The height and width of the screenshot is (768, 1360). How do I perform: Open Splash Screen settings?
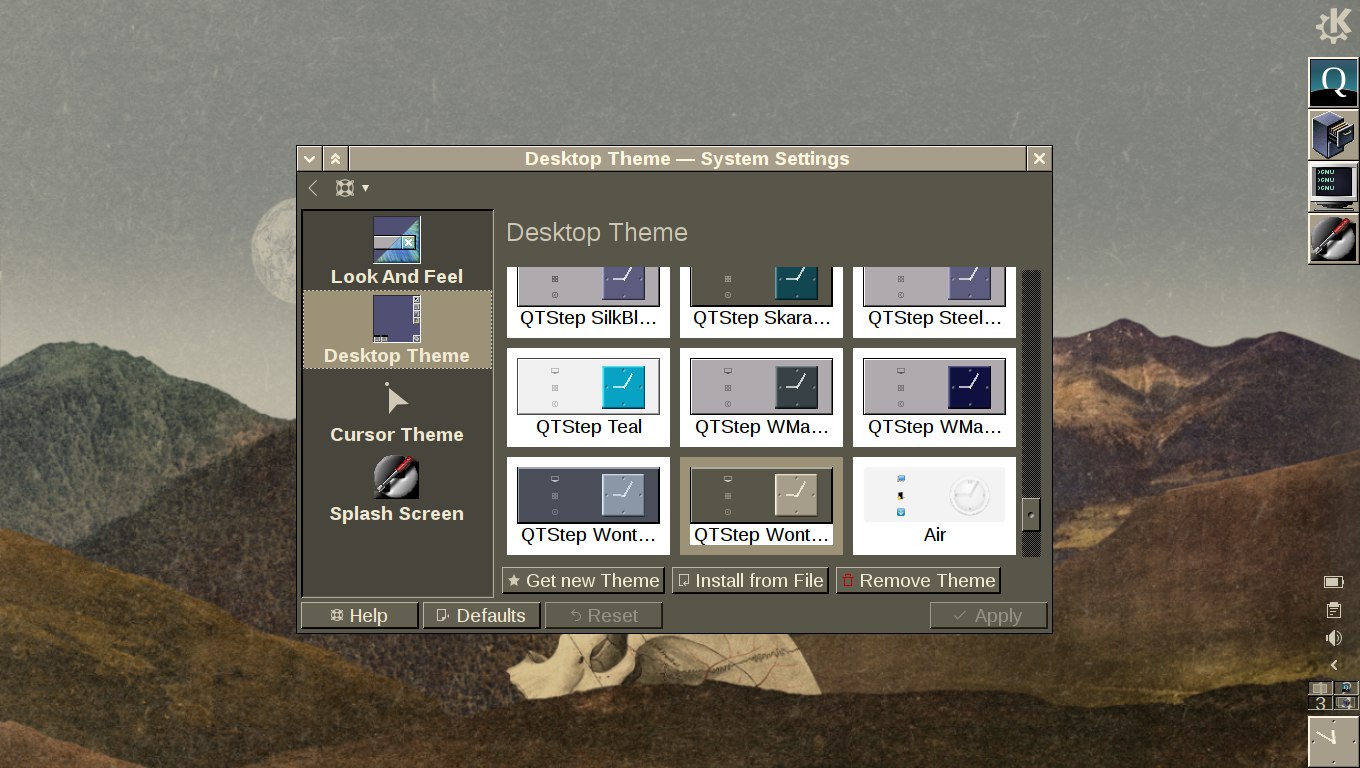tap(397, 489)
